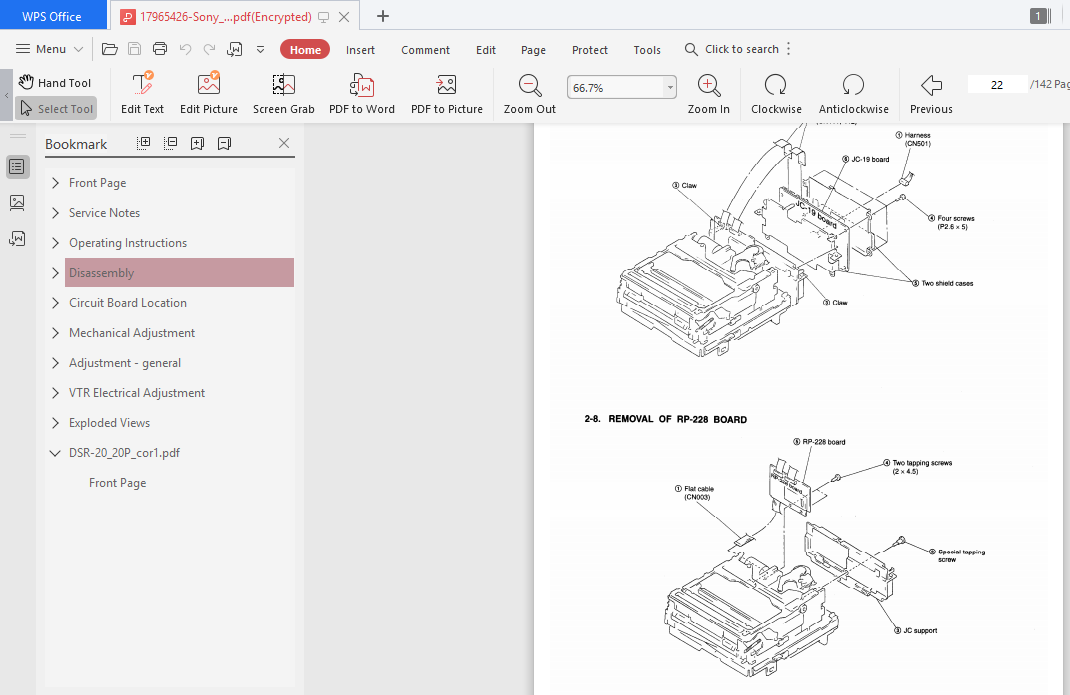Expand the Front Page bookmark arrow above Service Notes
1070x695 pixels.
click(55, 183)
